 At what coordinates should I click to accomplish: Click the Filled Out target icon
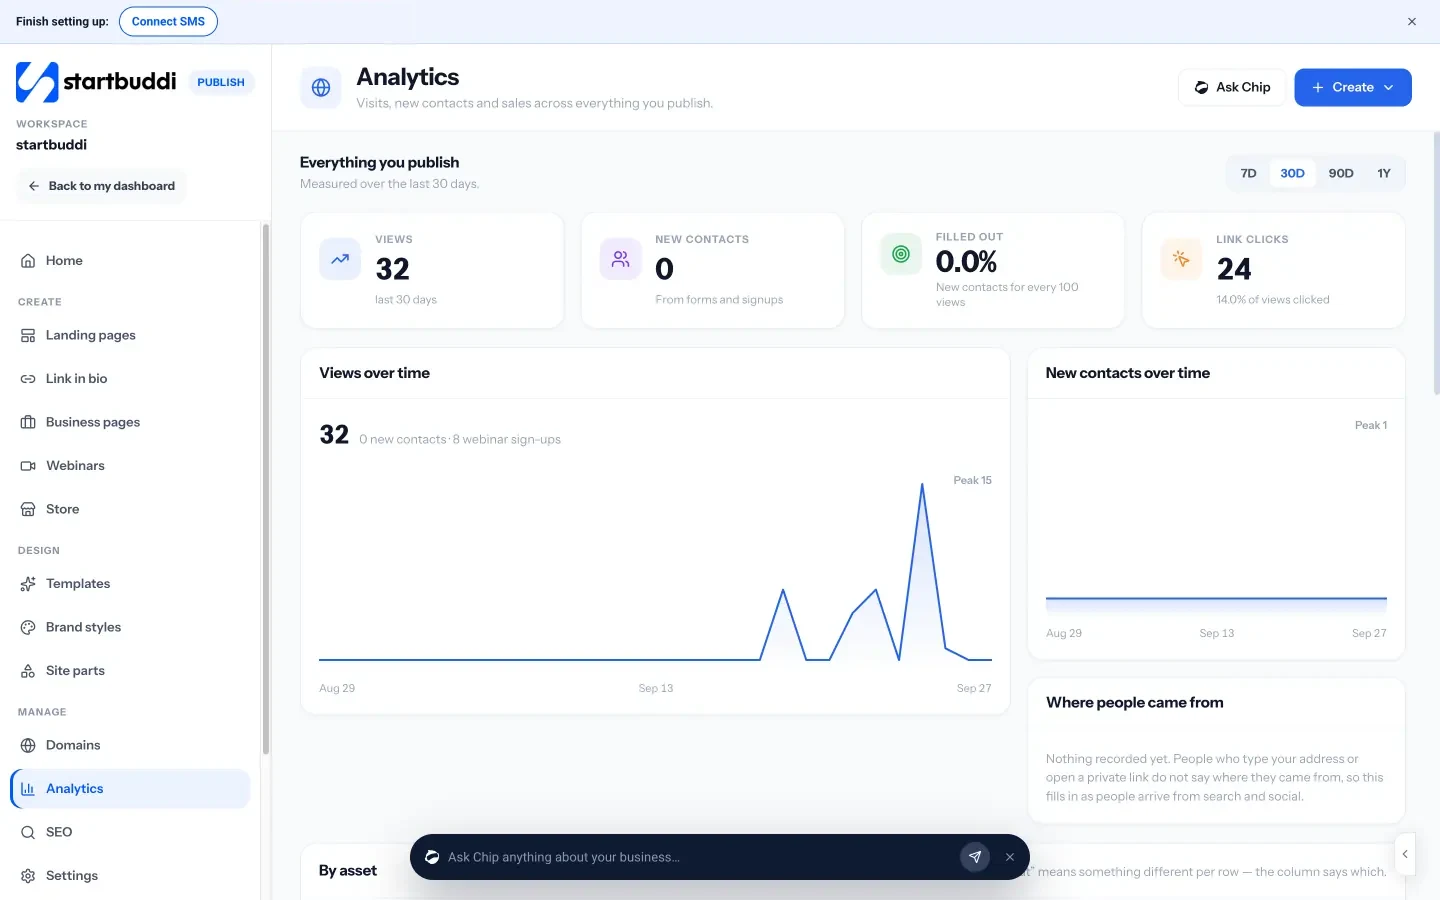pyautogui.click(x=901, y=254)
